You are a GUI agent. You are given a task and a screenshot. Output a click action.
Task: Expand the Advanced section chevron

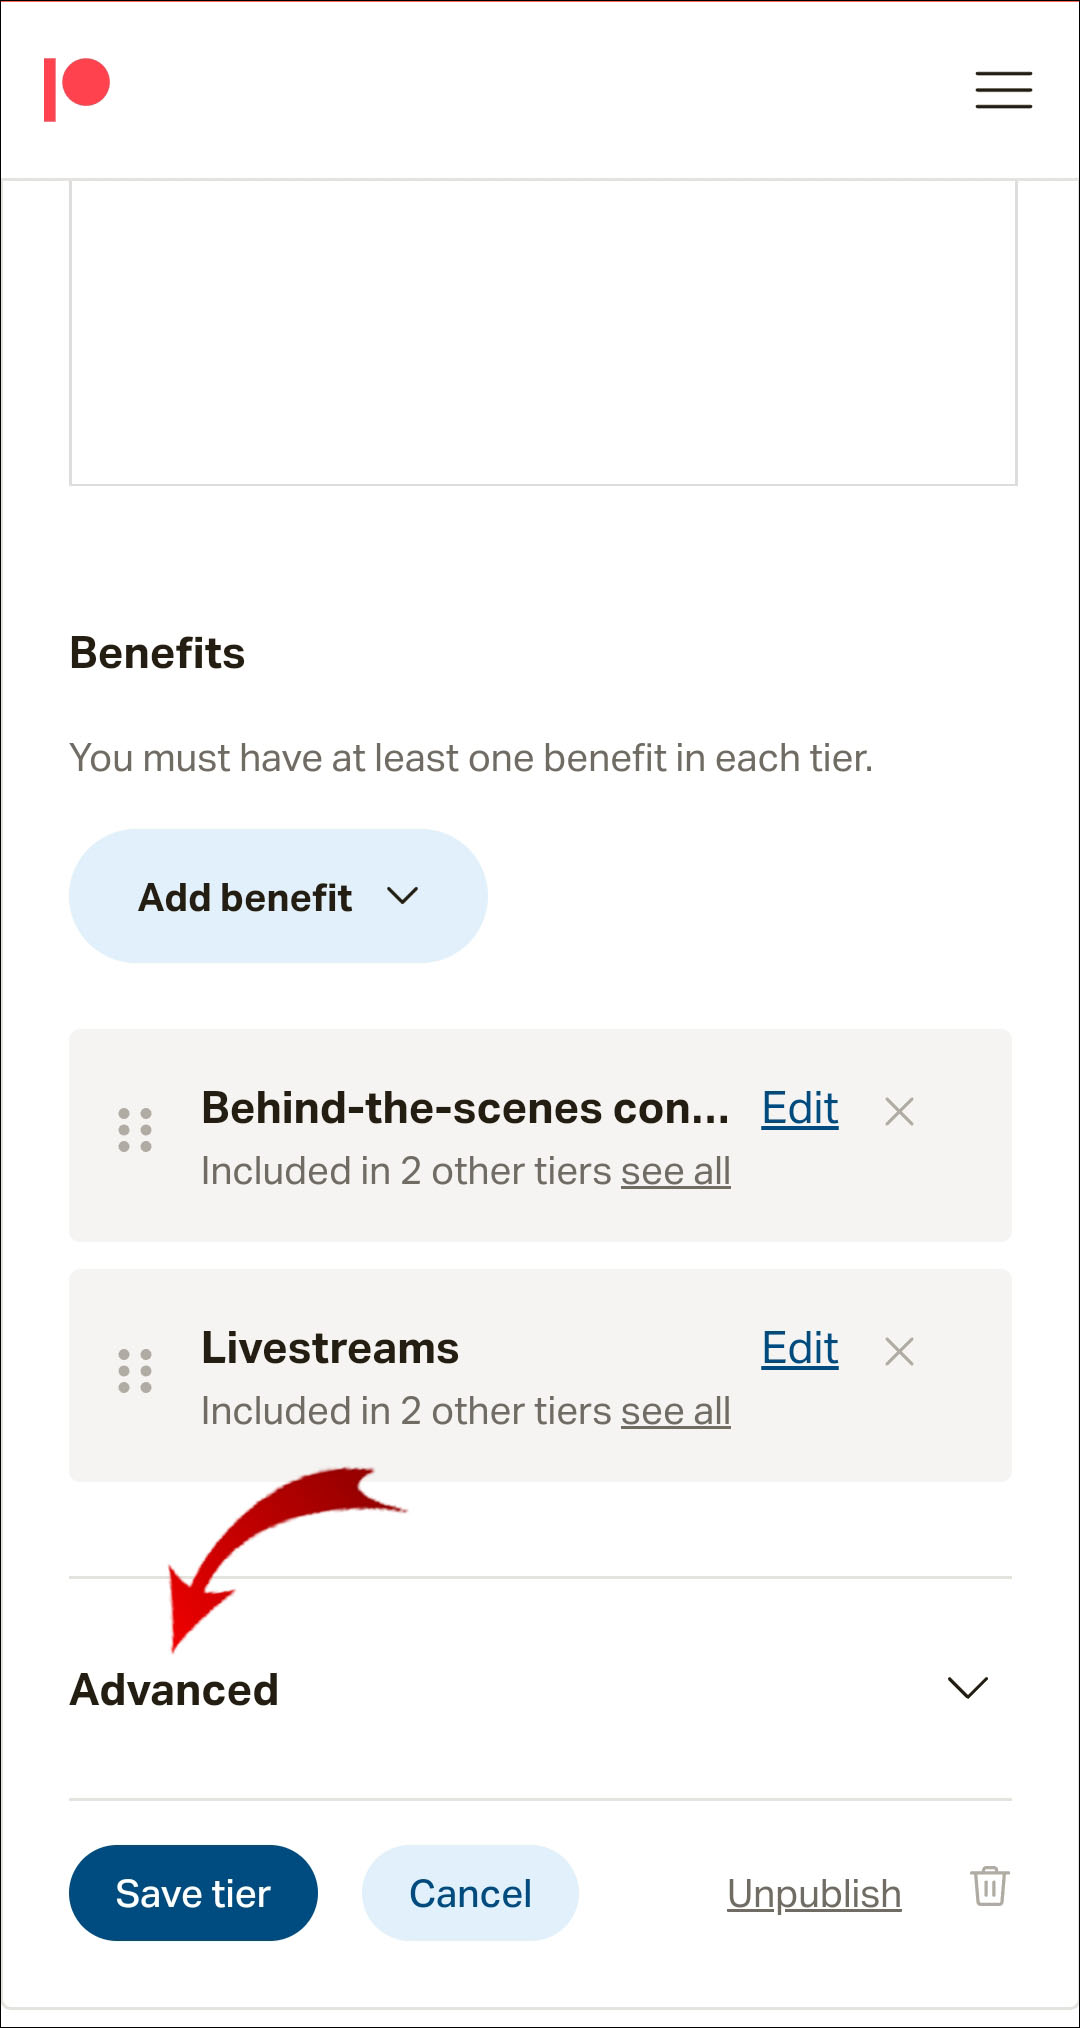967,1688
